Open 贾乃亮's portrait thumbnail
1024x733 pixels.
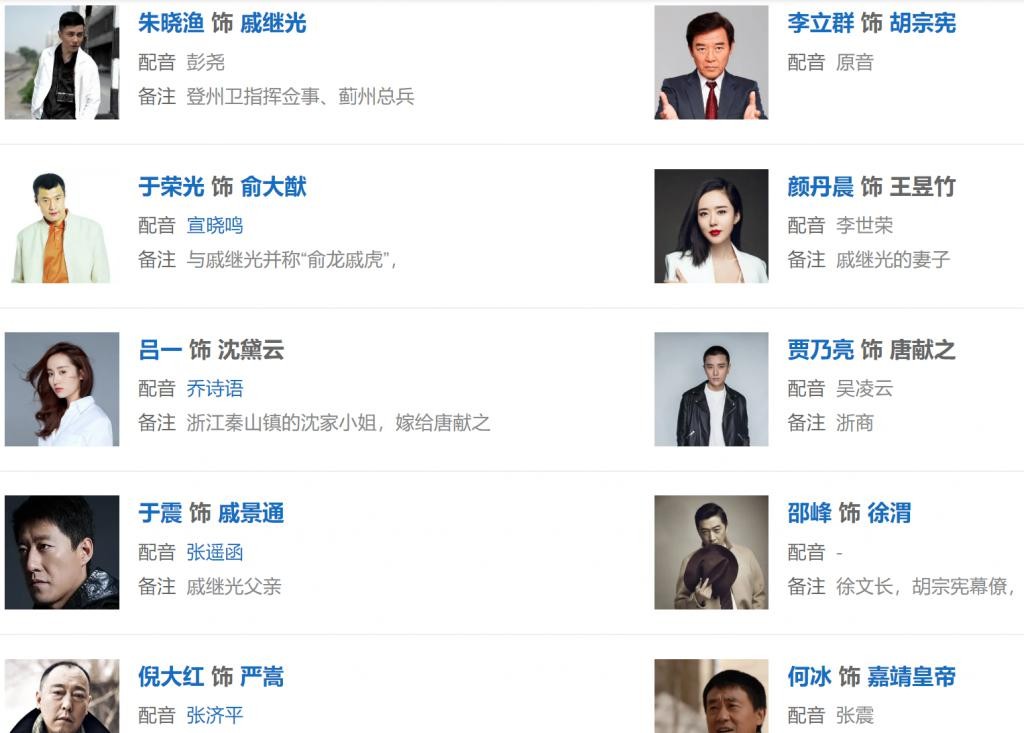(711, 389)
